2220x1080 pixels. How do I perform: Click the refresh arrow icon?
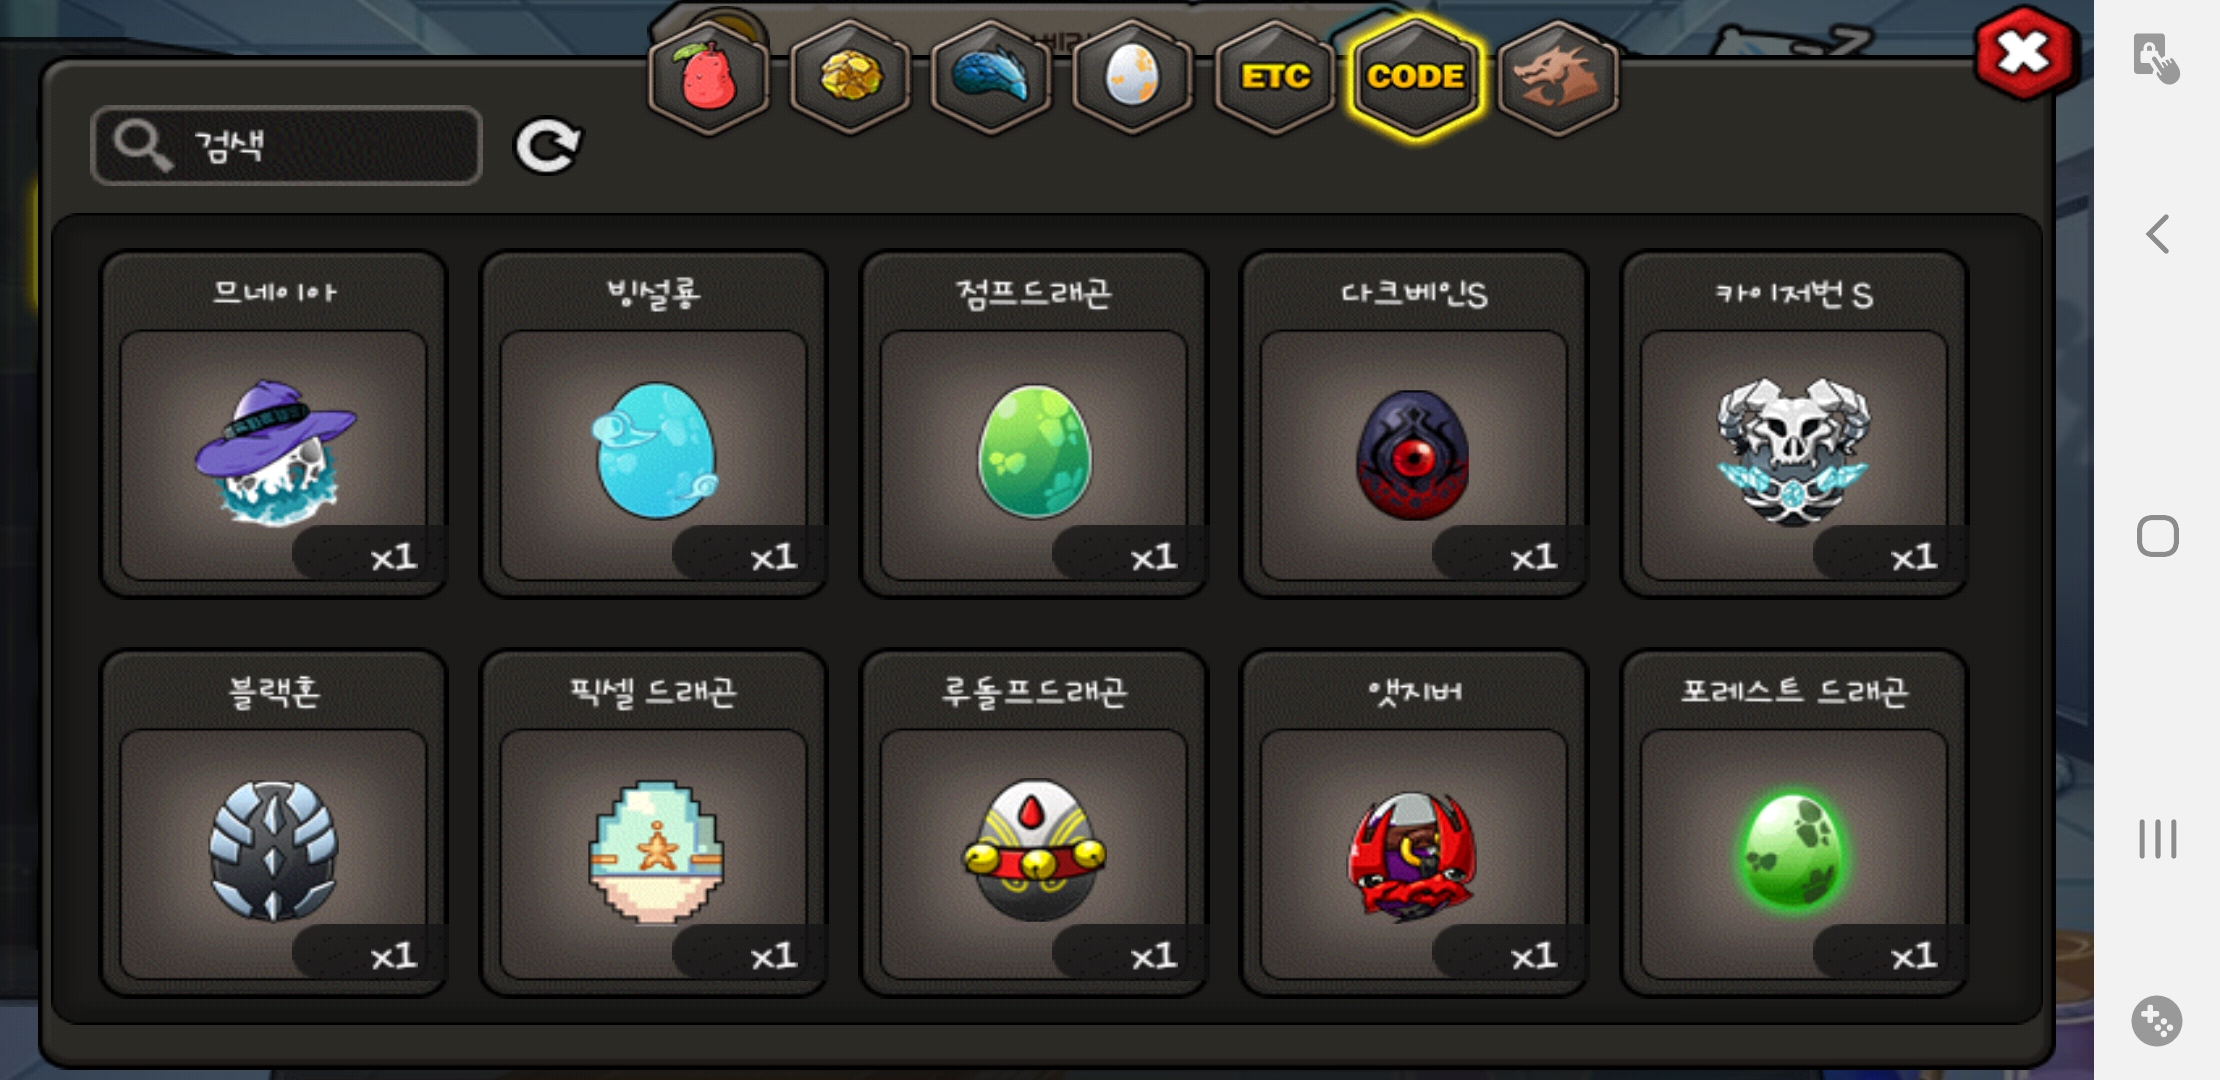coord(547,146)
